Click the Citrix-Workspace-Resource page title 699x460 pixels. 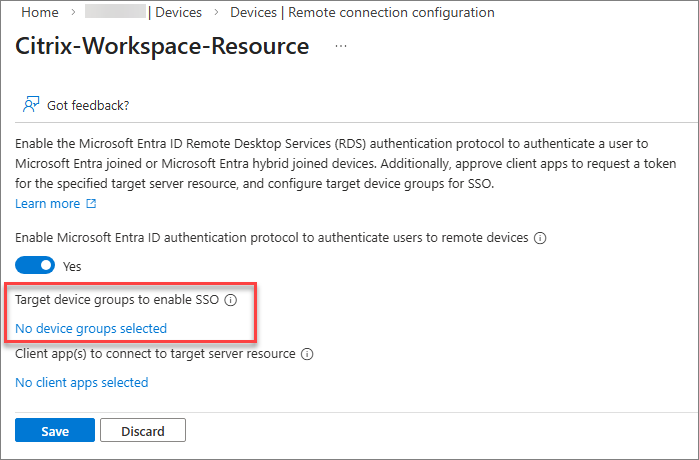[162, 47]
